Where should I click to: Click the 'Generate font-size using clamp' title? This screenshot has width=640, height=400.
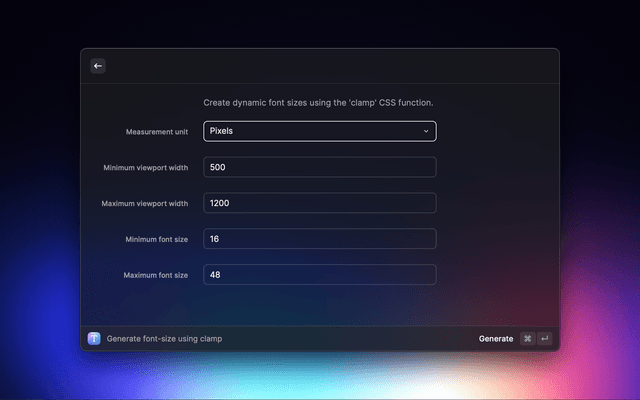point(164,339)
